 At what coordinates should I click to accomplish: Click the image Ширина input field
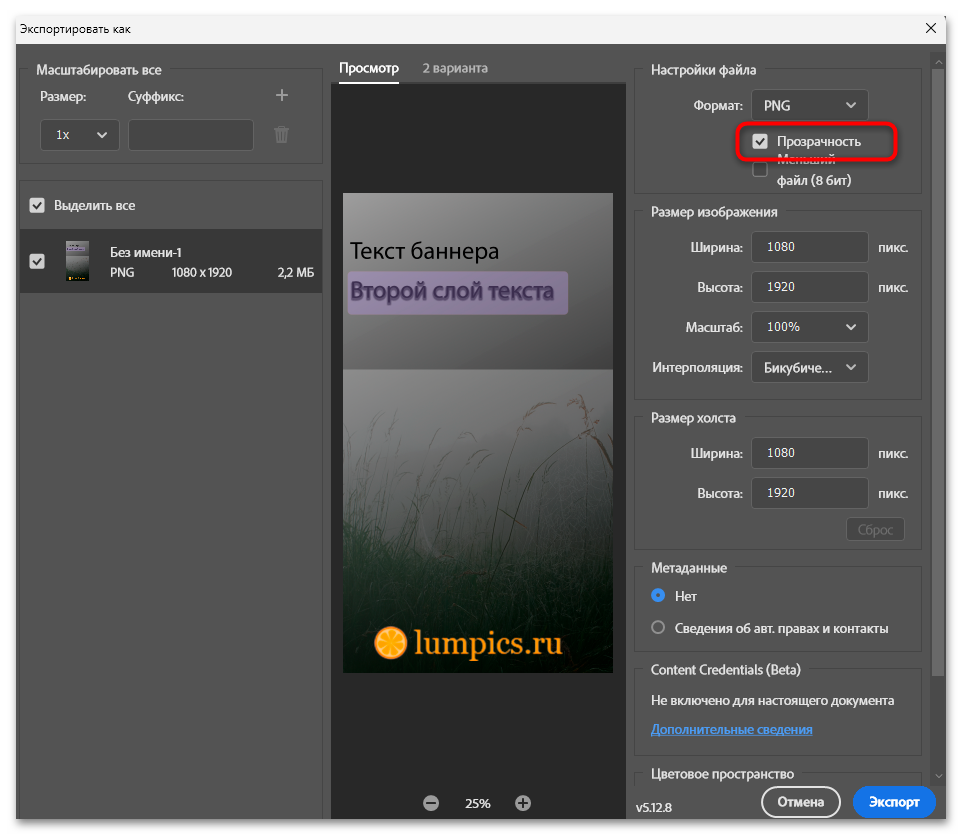[x=809, y=247]
